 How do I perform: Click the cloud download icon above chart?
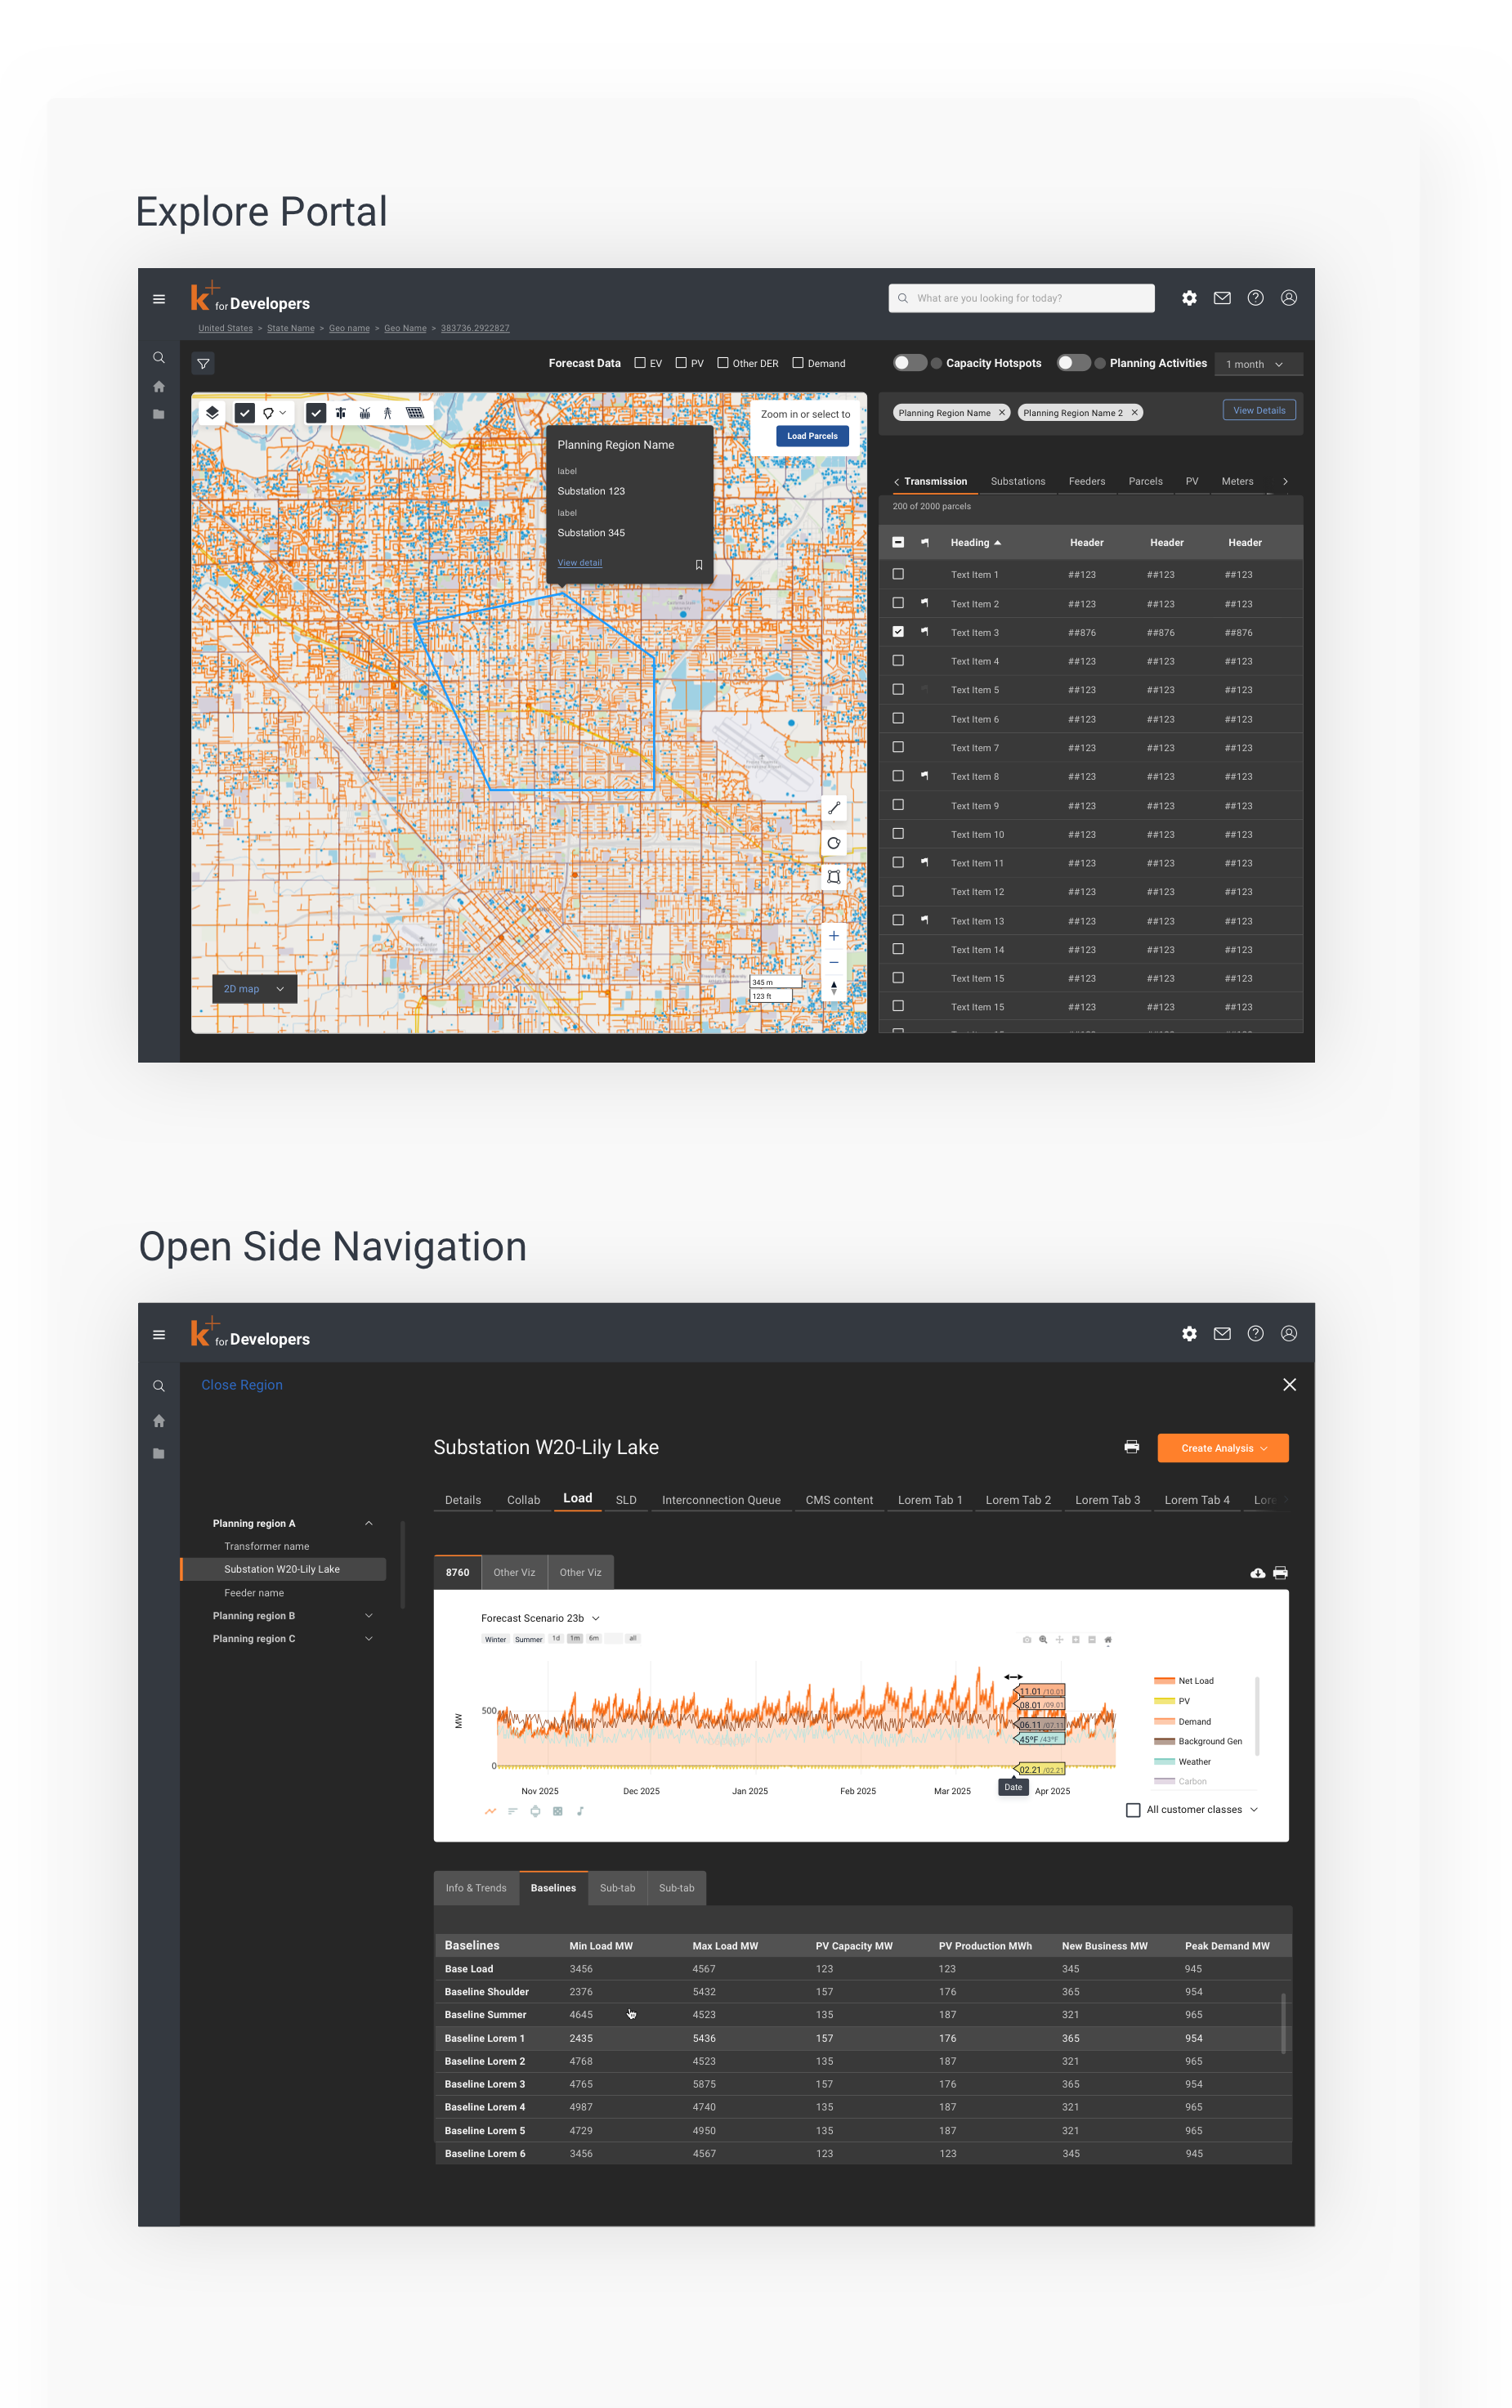point(1257,1573)
